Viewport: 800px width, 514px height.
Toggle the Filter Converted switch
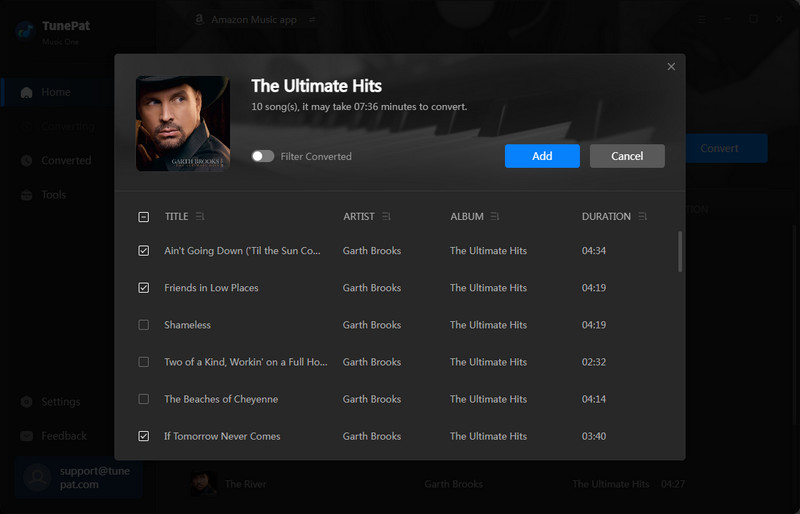(263, 156)
